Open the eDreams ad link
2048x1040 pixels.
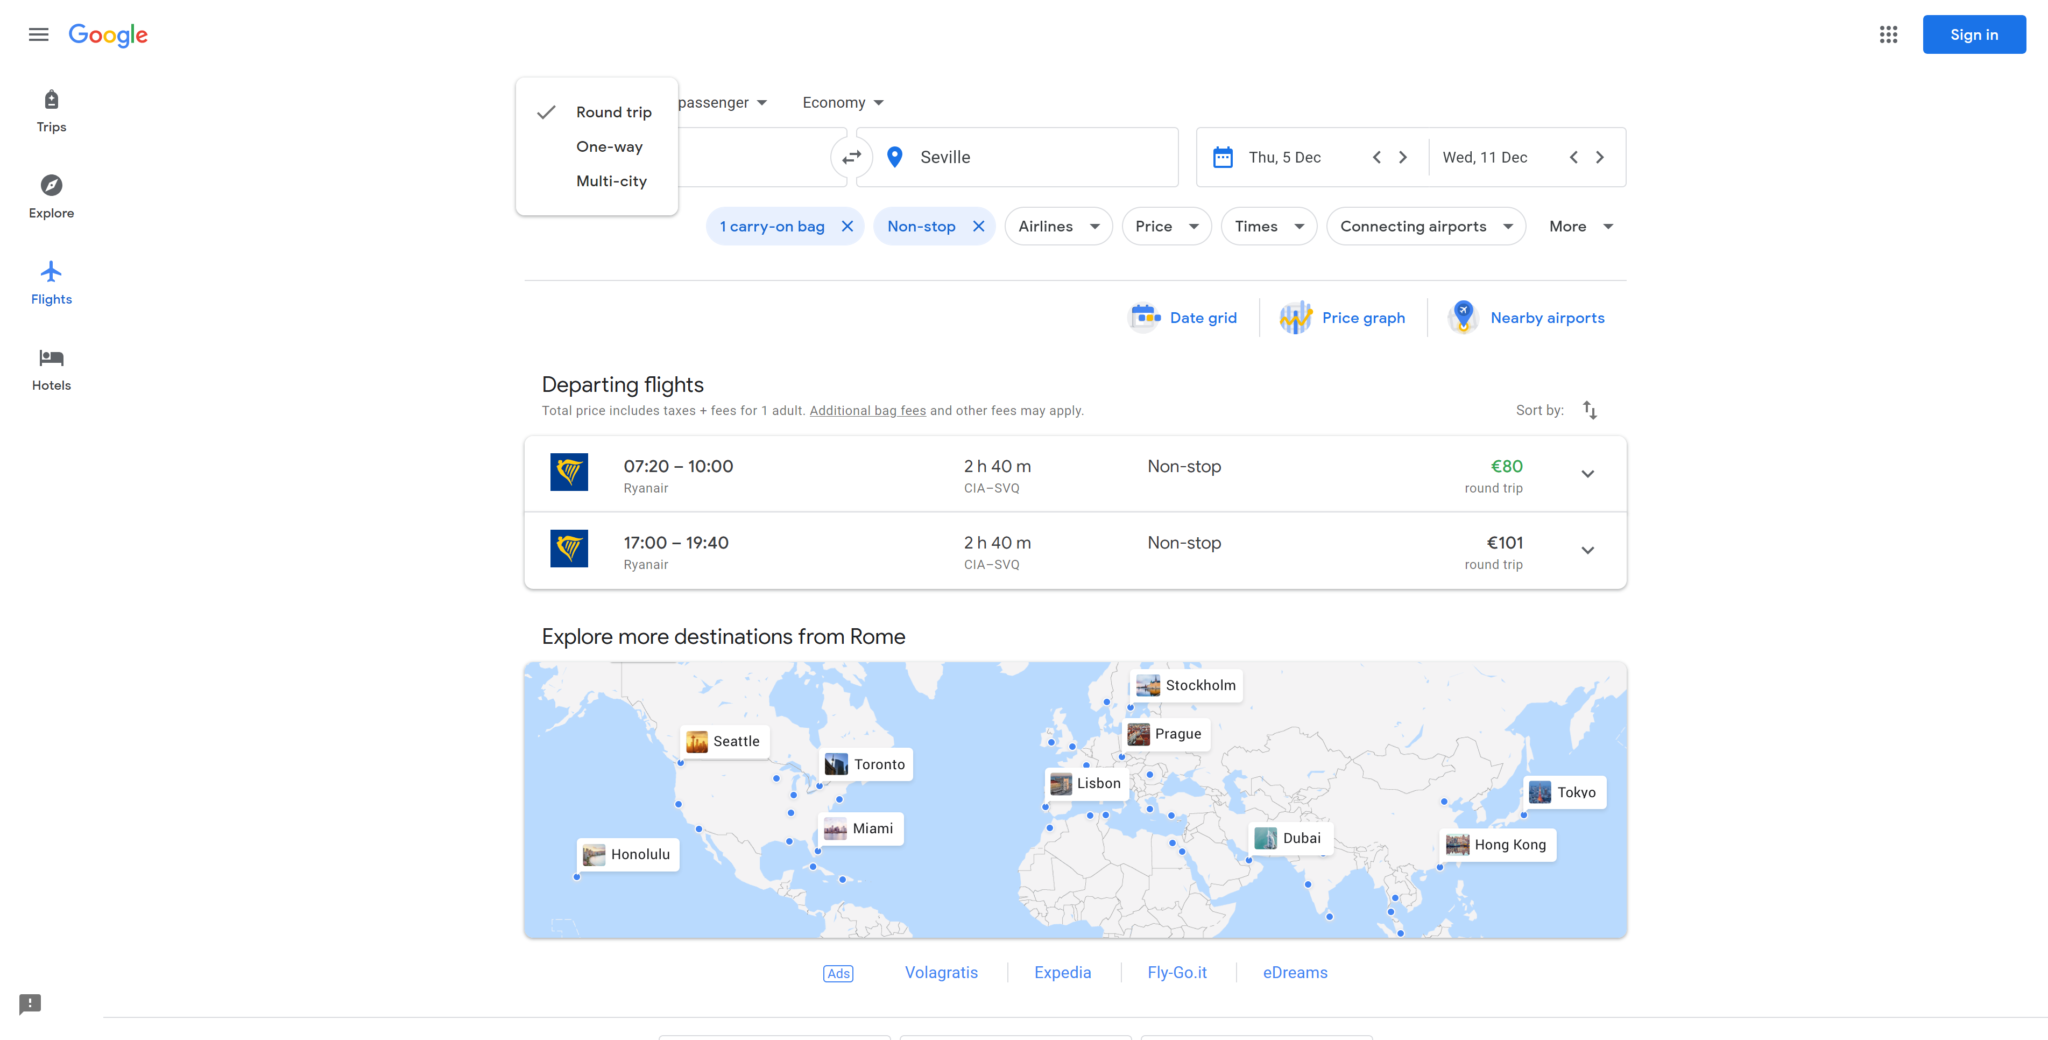point(1295,973)
